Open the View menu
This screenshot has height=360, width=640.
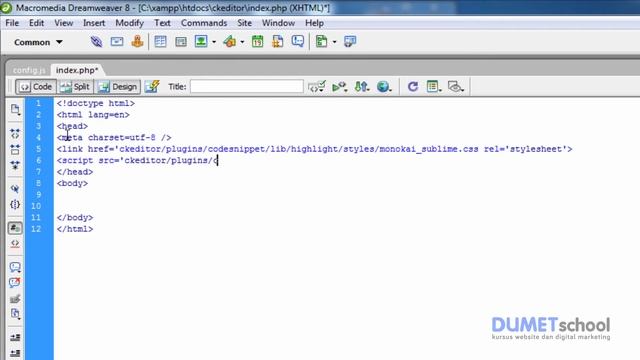(x=64, y=23)
